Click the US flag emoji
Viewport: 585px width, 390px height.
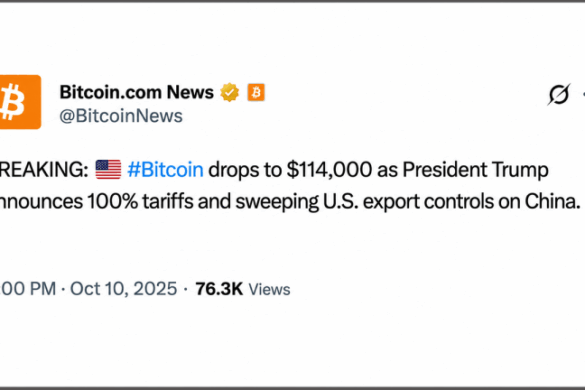(108, 169)
